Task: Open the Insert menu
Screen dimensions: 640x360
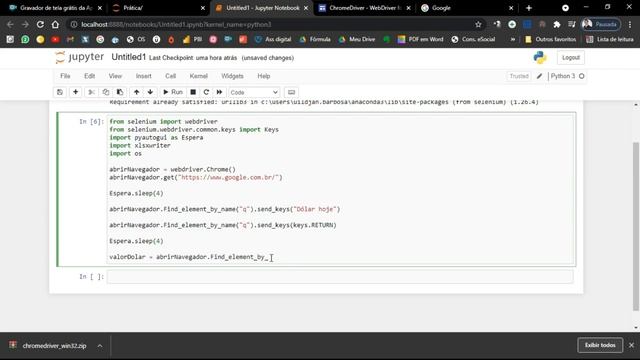Action: 143,76
